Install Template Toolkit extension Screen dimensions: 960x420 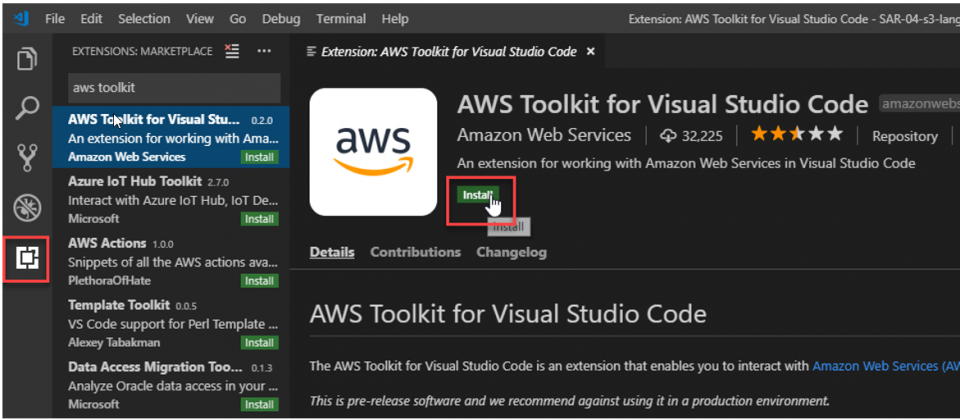[259, 342]
